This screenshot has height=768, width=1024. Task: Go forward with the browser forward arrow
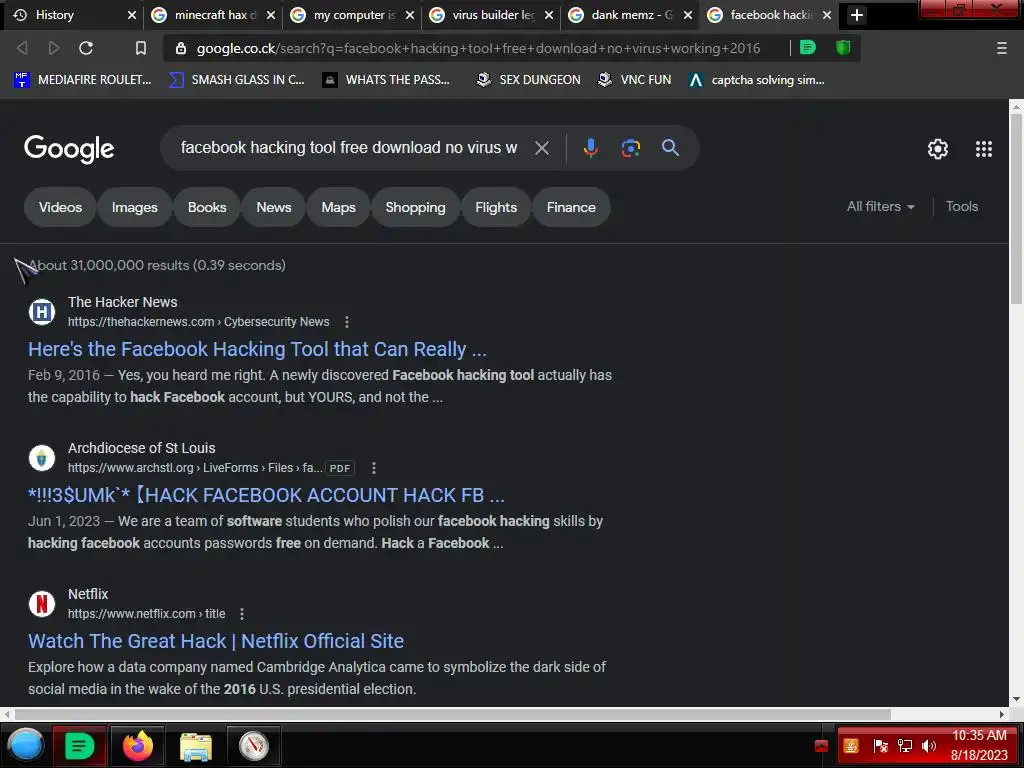pyautogui.click(x=54, y=48)
